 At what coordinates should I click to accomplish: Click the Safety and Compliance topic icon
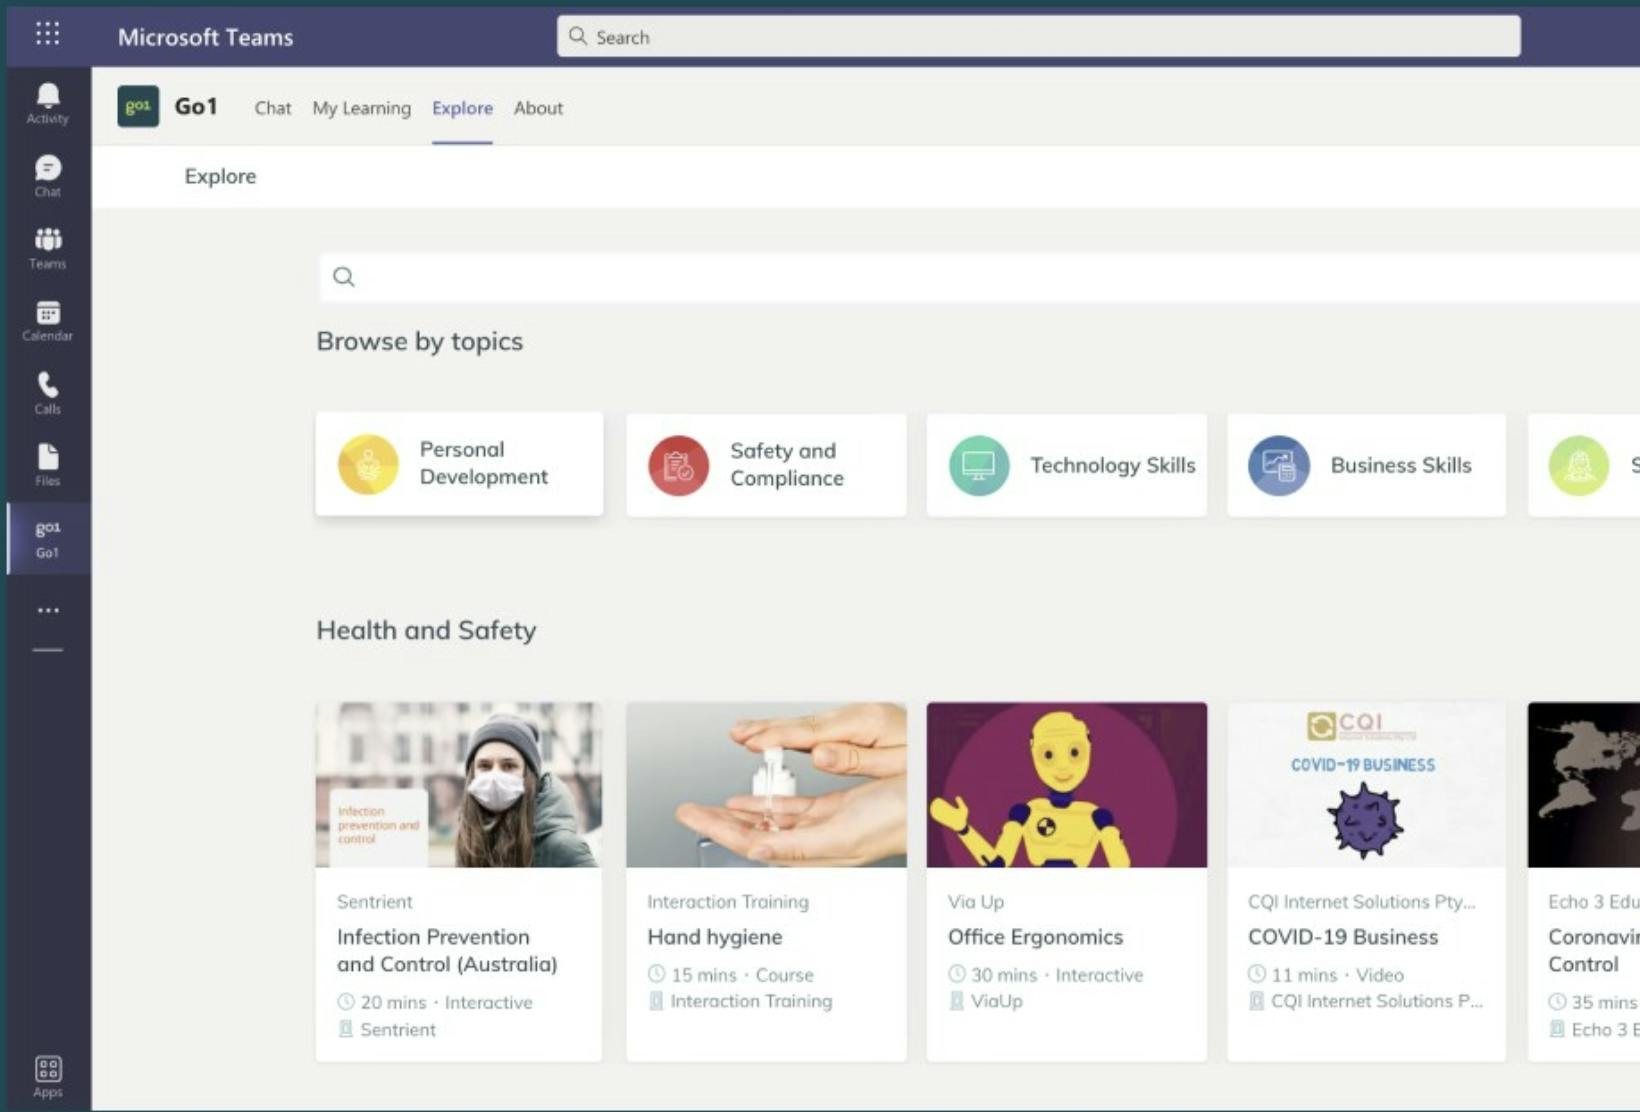coord(678,465)
